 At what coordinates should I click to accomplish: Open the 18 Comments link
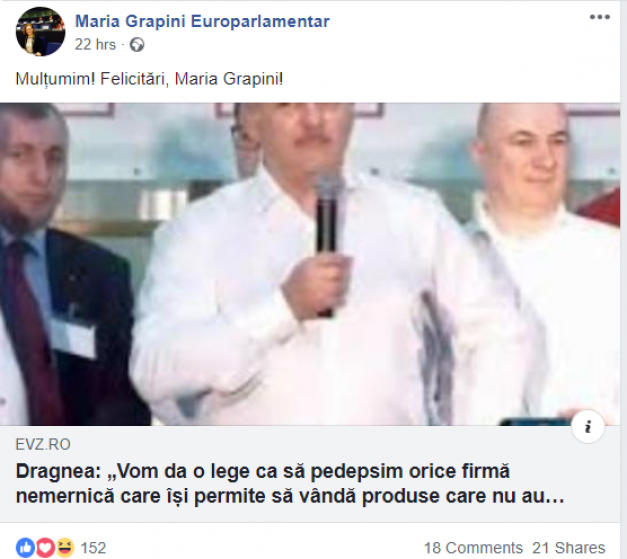[x=473, y=548]
